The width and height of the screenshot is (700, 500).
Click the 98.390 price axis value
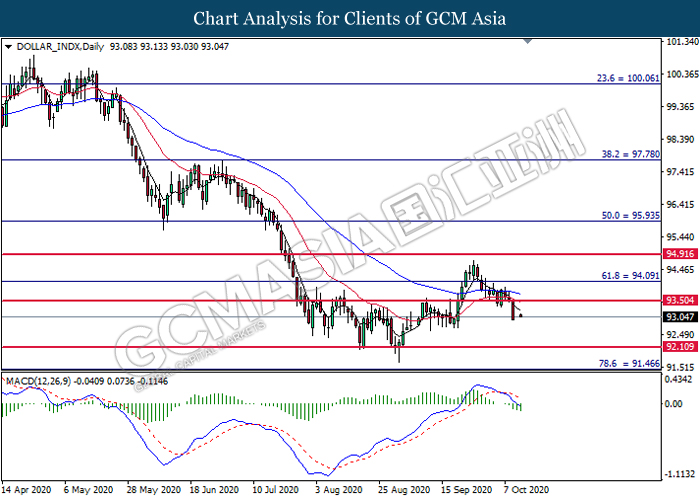pos(680,139)
